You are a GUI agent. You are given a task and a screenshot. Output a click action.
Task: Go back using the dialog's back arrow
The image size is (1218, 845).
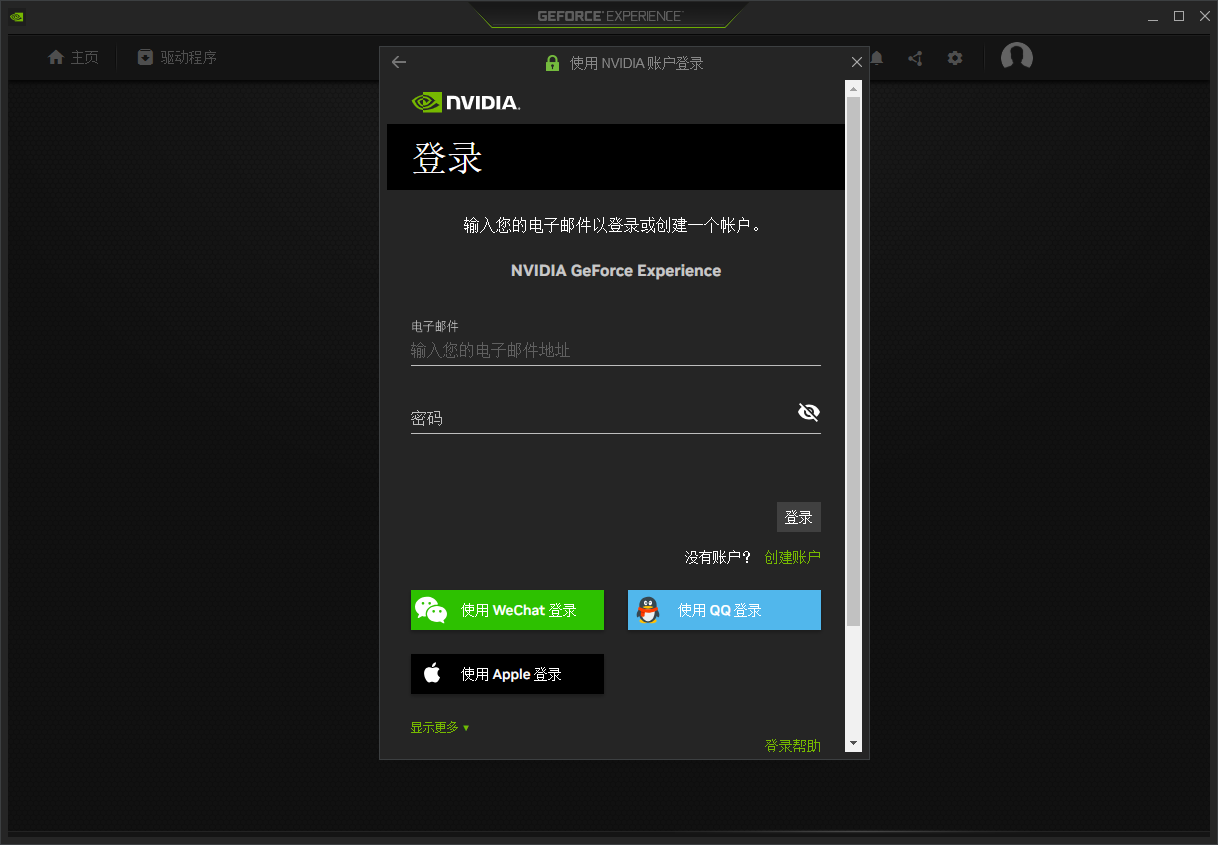pos(399,62)
